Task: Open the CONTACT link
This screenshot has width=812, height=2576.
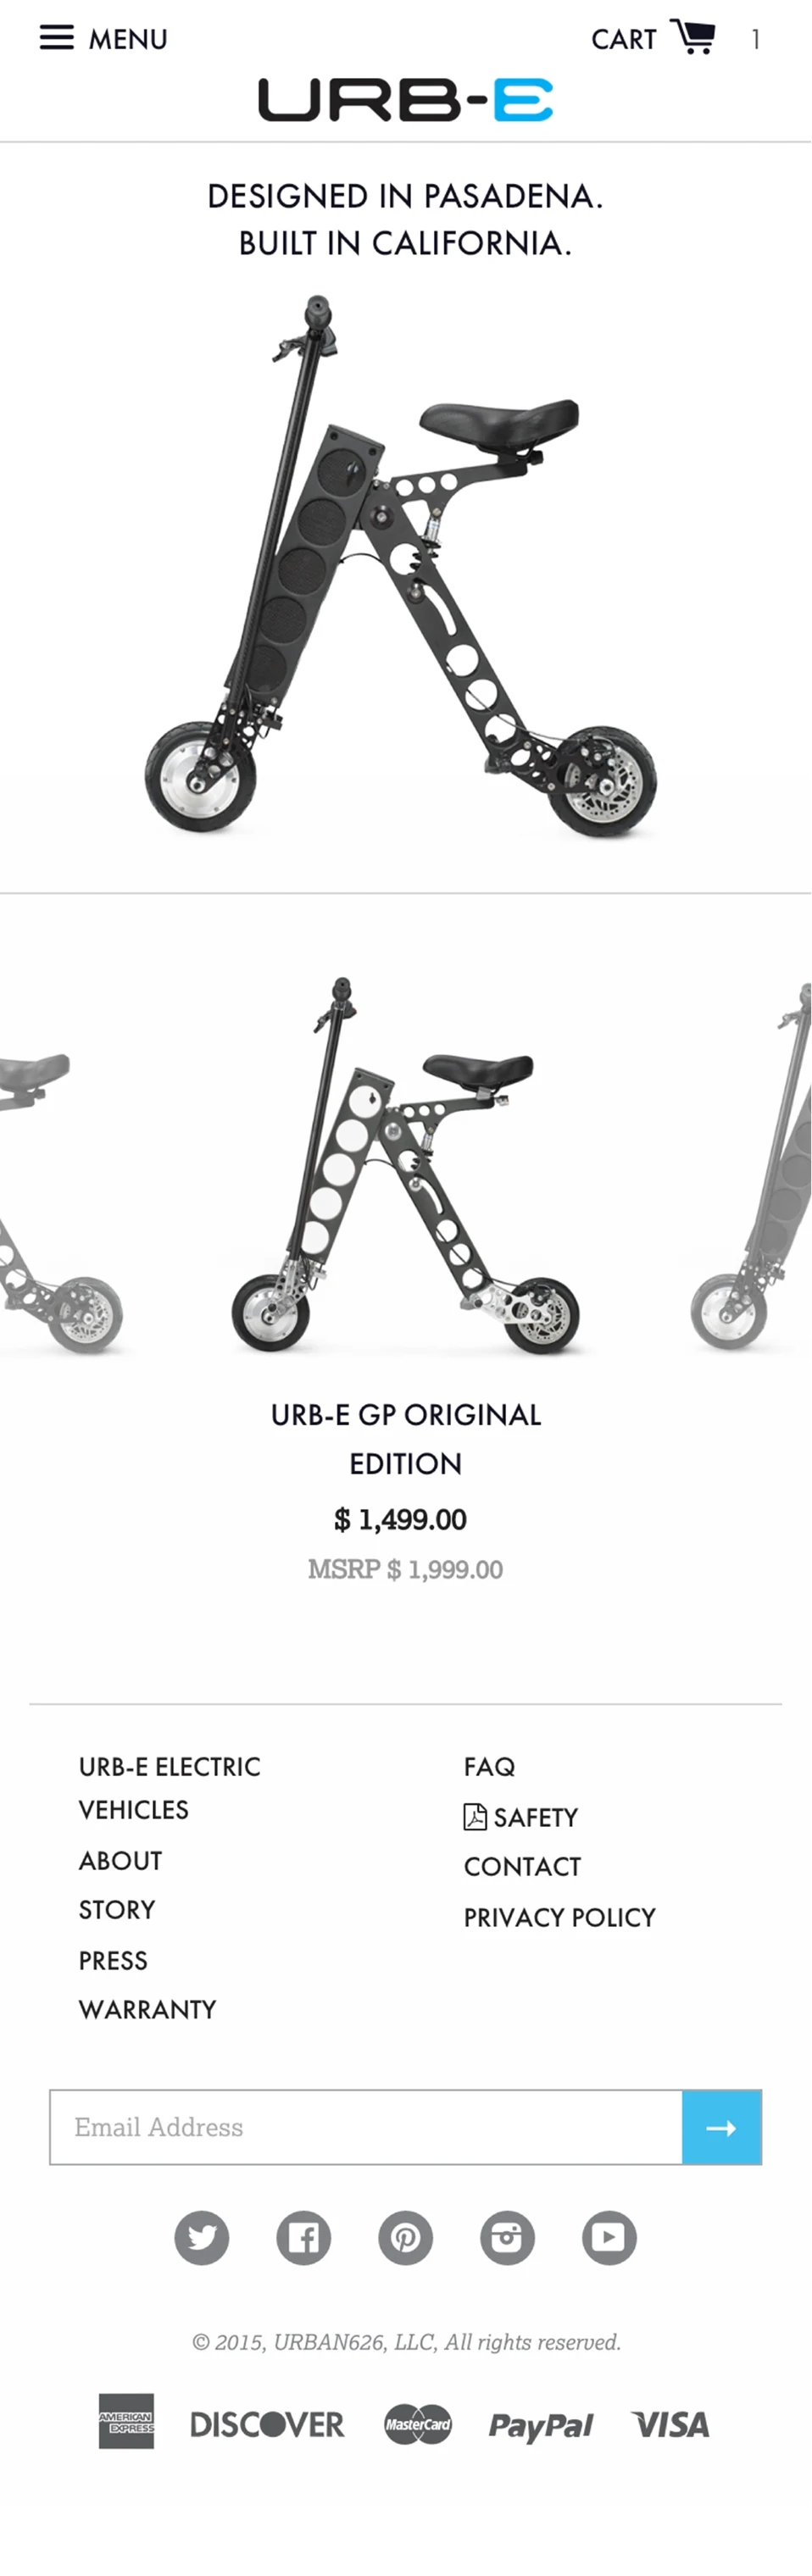Action: (x=523, y=1867)
